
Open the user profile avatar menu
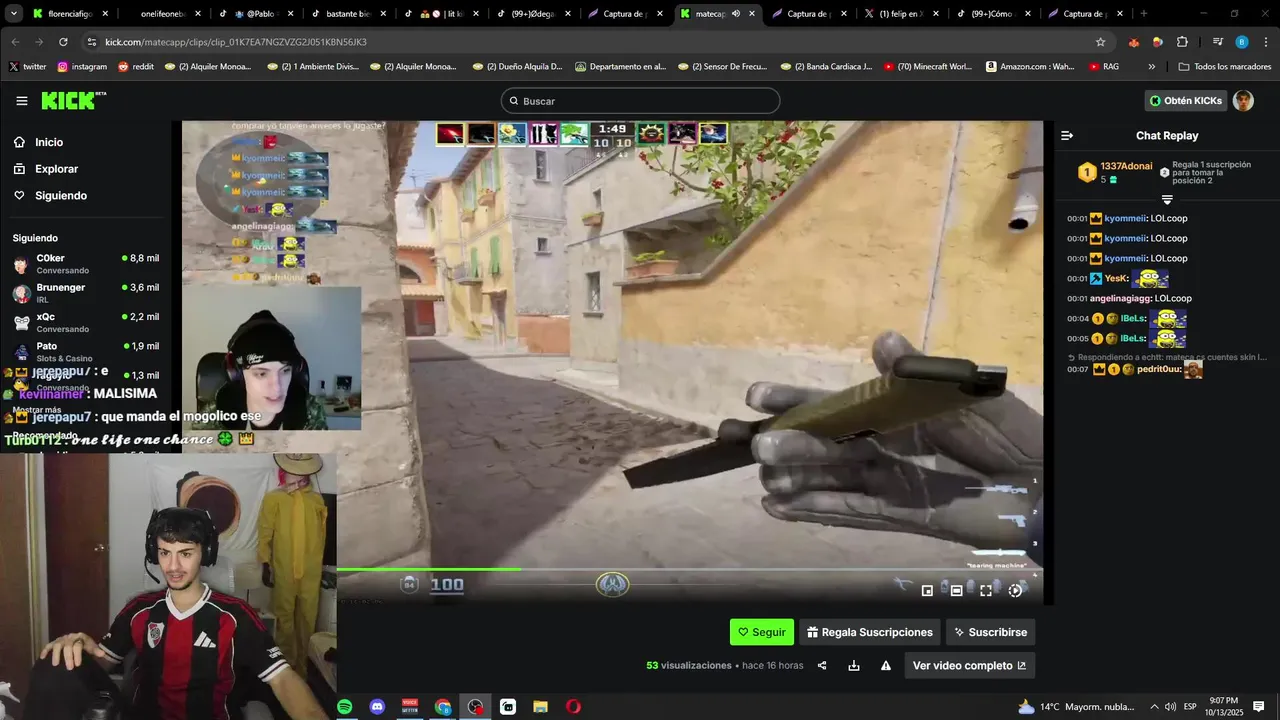pos(1243,101)
